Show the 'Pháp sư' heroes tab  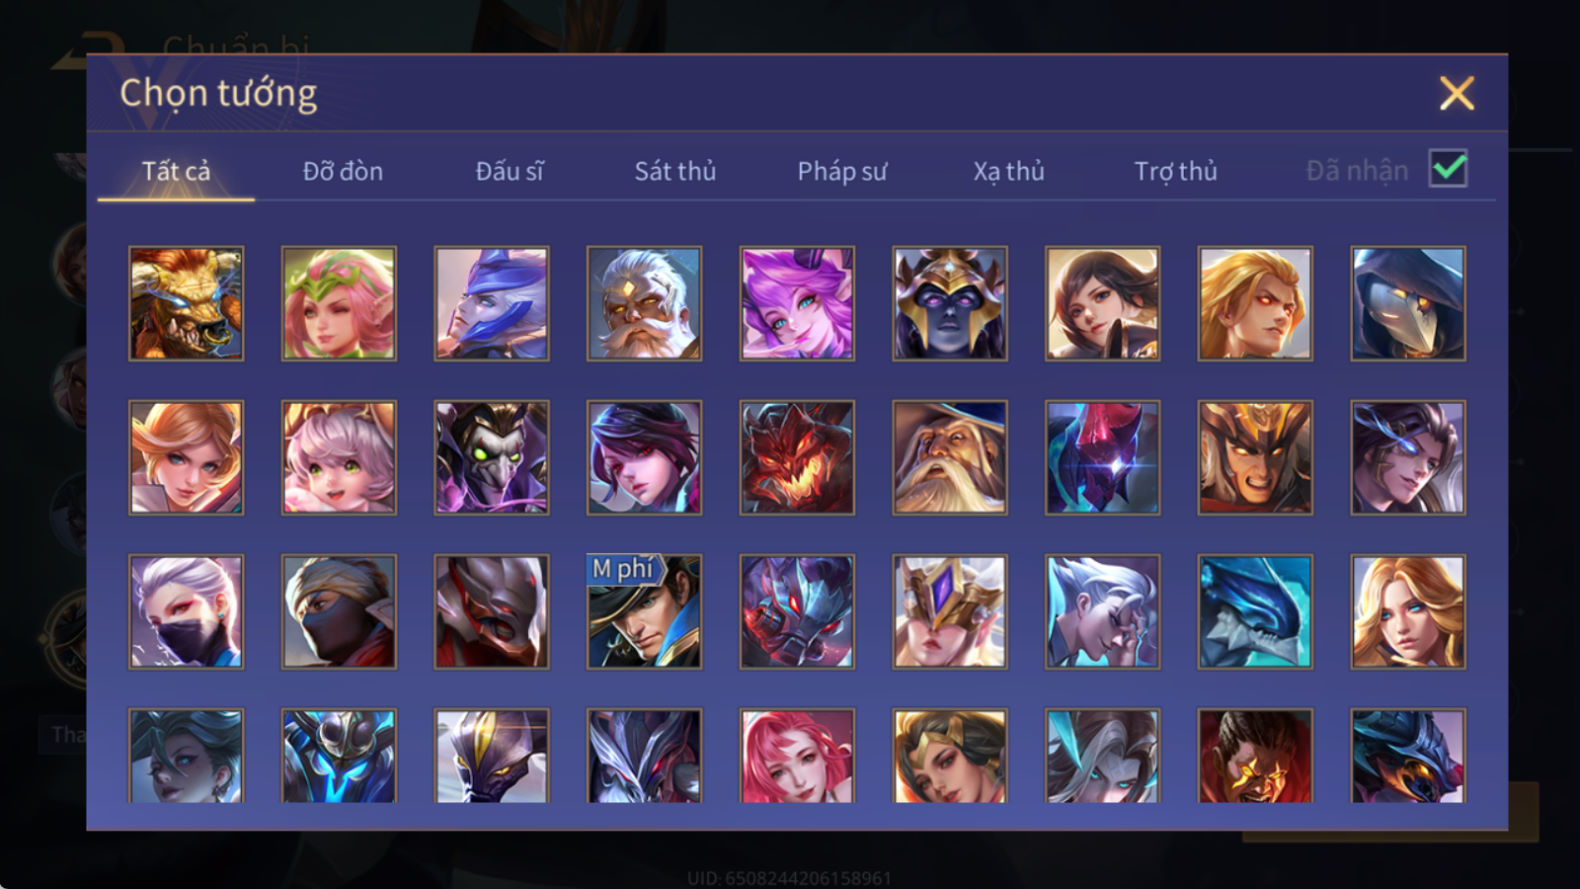click(842, 171)
